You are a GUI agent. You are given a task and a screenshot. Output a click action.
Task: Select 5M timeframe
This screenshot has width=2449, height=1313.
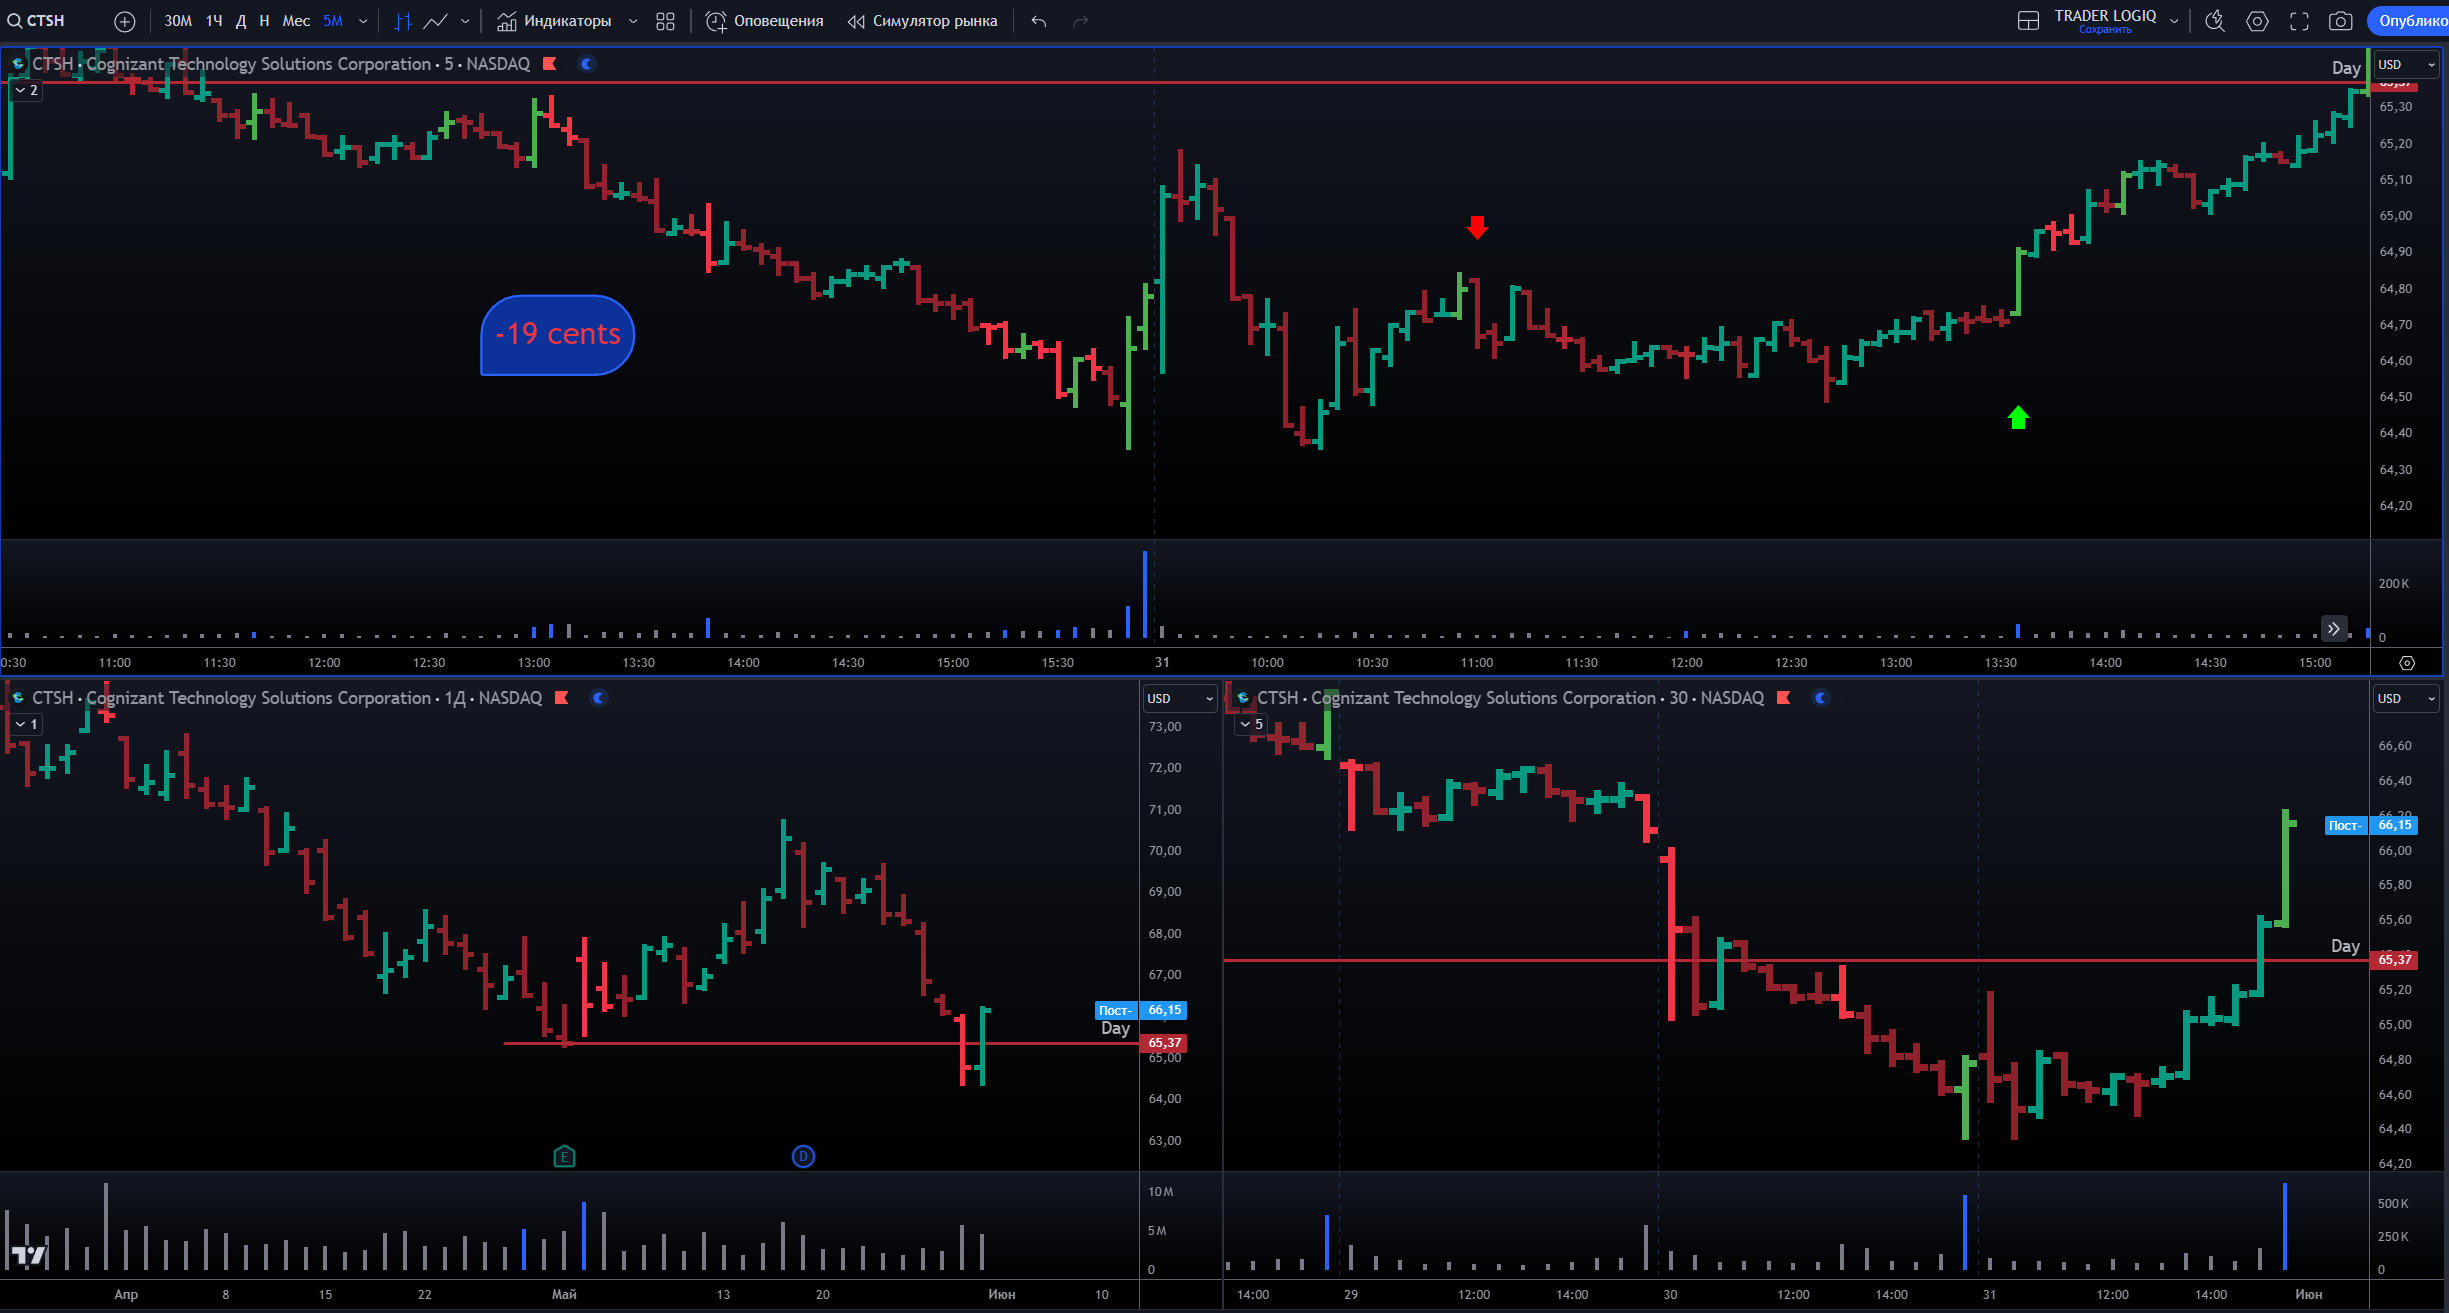[x=333, y=21]
